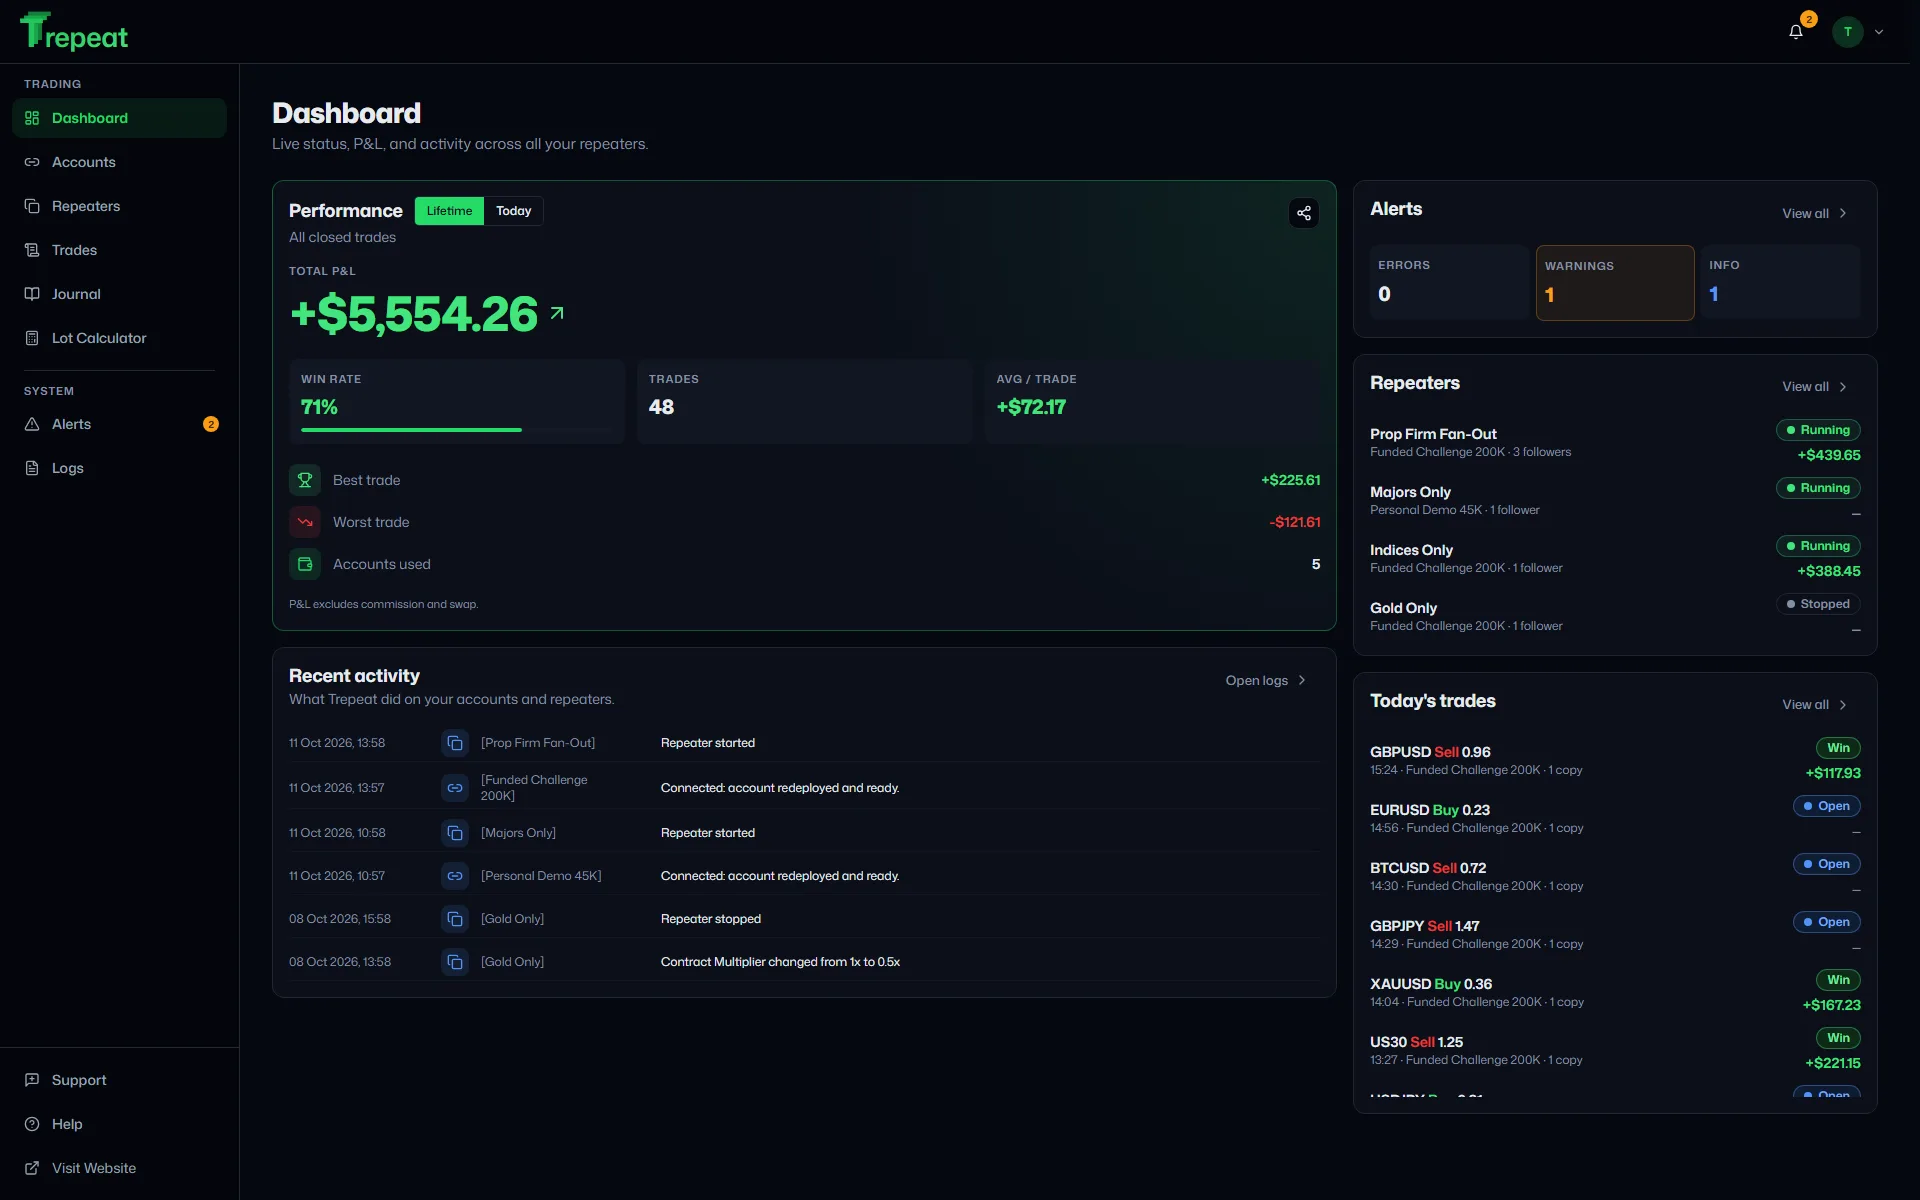Viewport: 1920px width, 1200px height.
Task: Open the notifications bell
Action: 1796,32
